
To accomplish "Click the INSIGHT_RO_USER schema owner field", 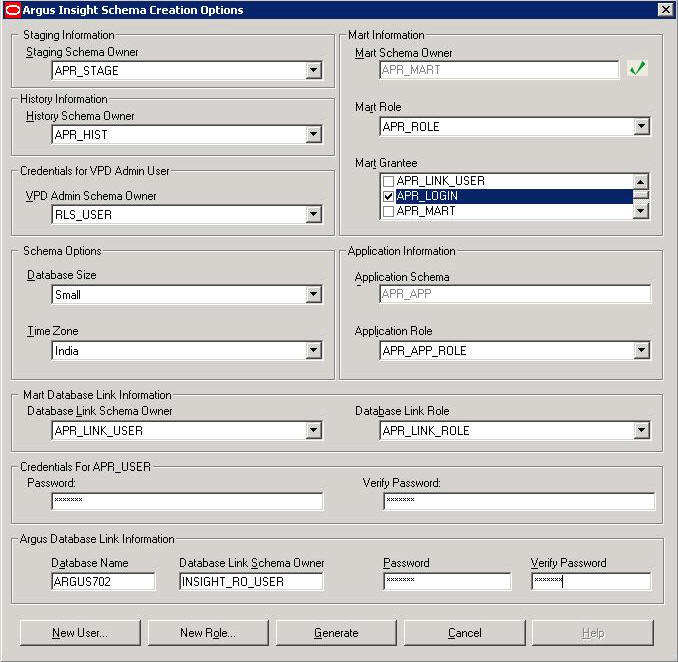I will (251, 582).
